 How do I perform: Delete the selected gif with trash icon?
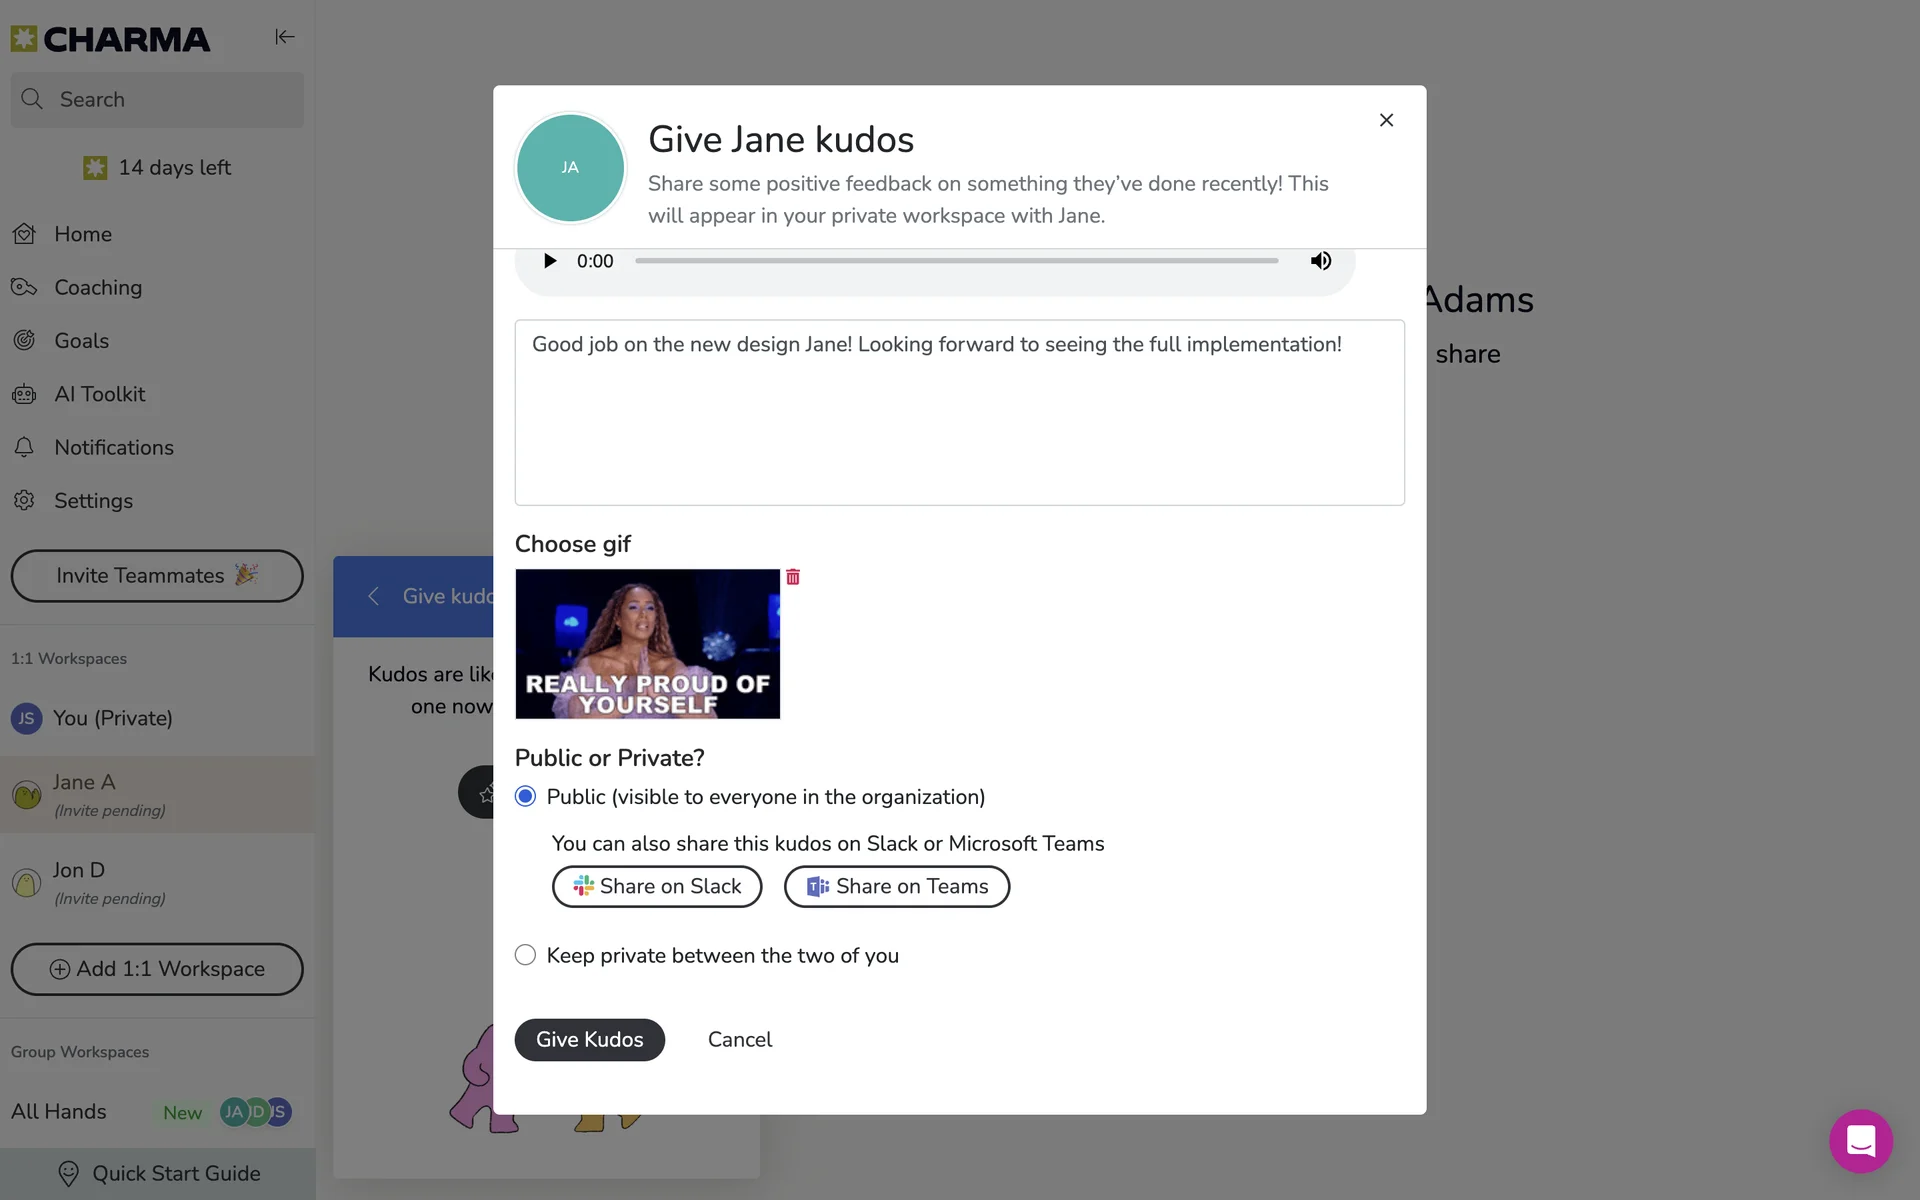[793, 577]
